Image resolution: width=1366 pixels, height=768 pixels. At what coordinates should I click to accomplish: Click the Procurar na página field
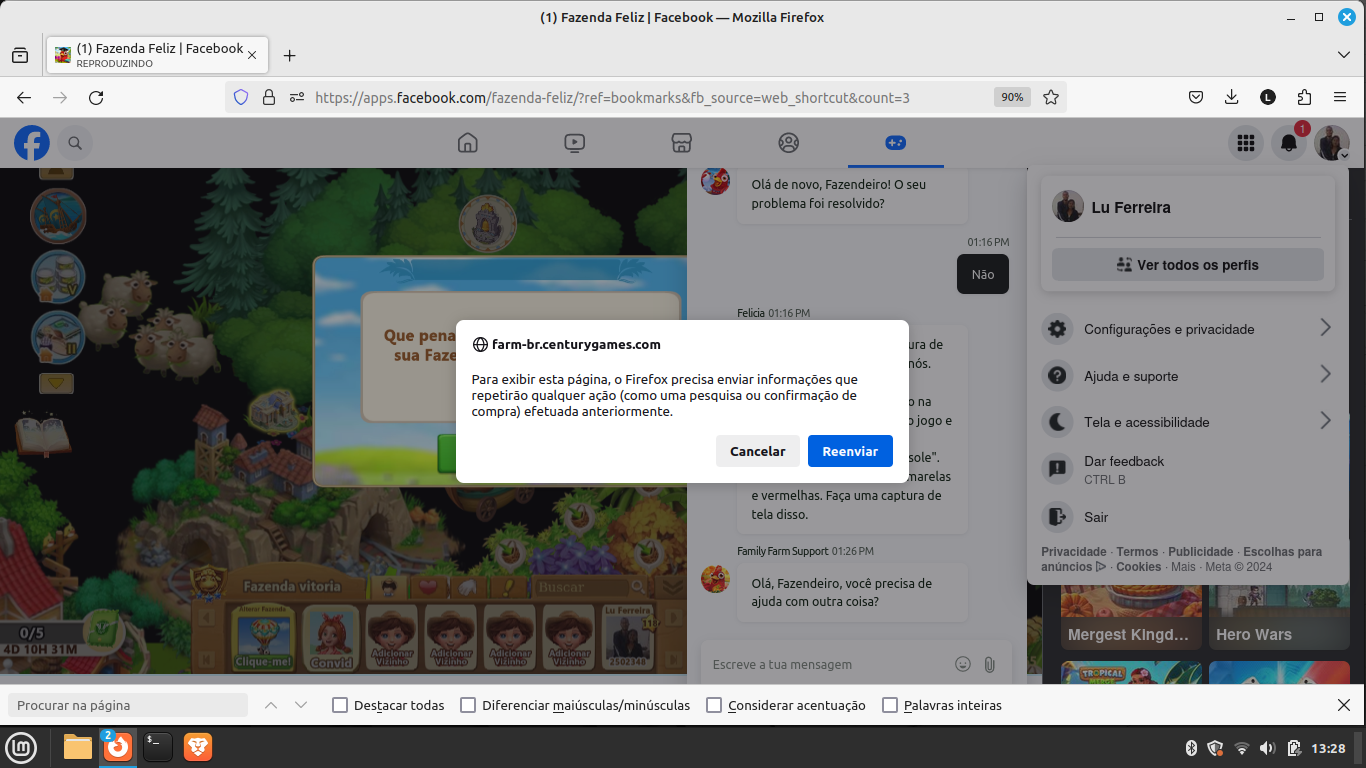click(128, 705)
